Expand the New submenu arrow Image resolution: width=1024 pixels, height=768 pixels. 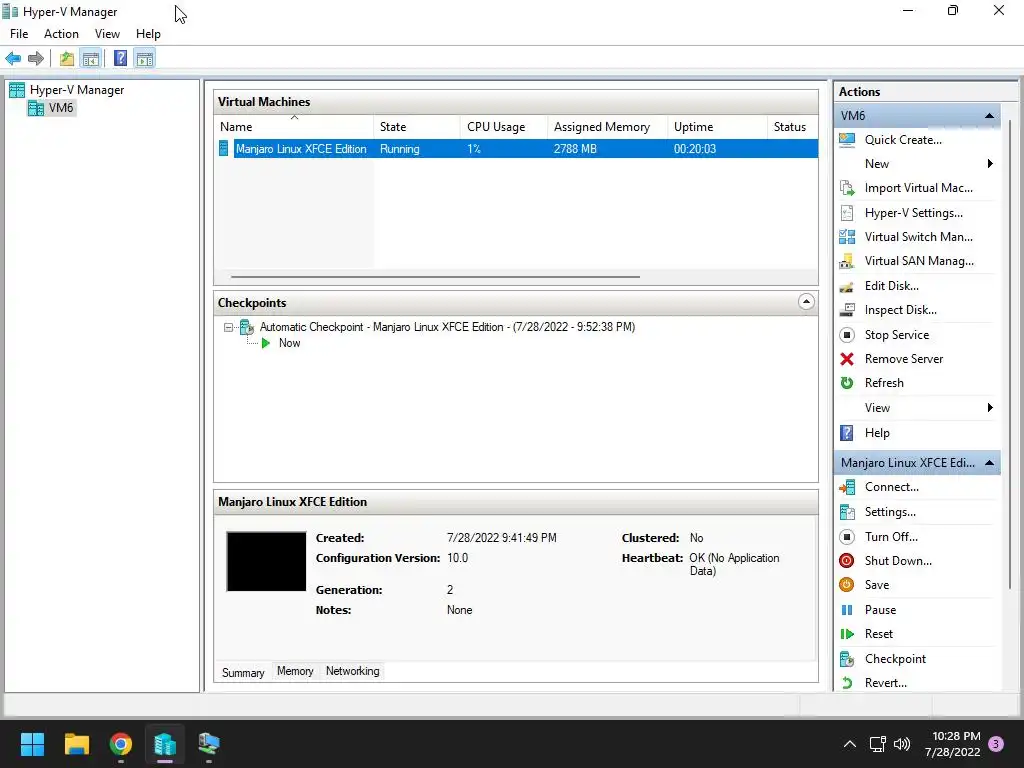pyautogui.click(x=990, y=164)
